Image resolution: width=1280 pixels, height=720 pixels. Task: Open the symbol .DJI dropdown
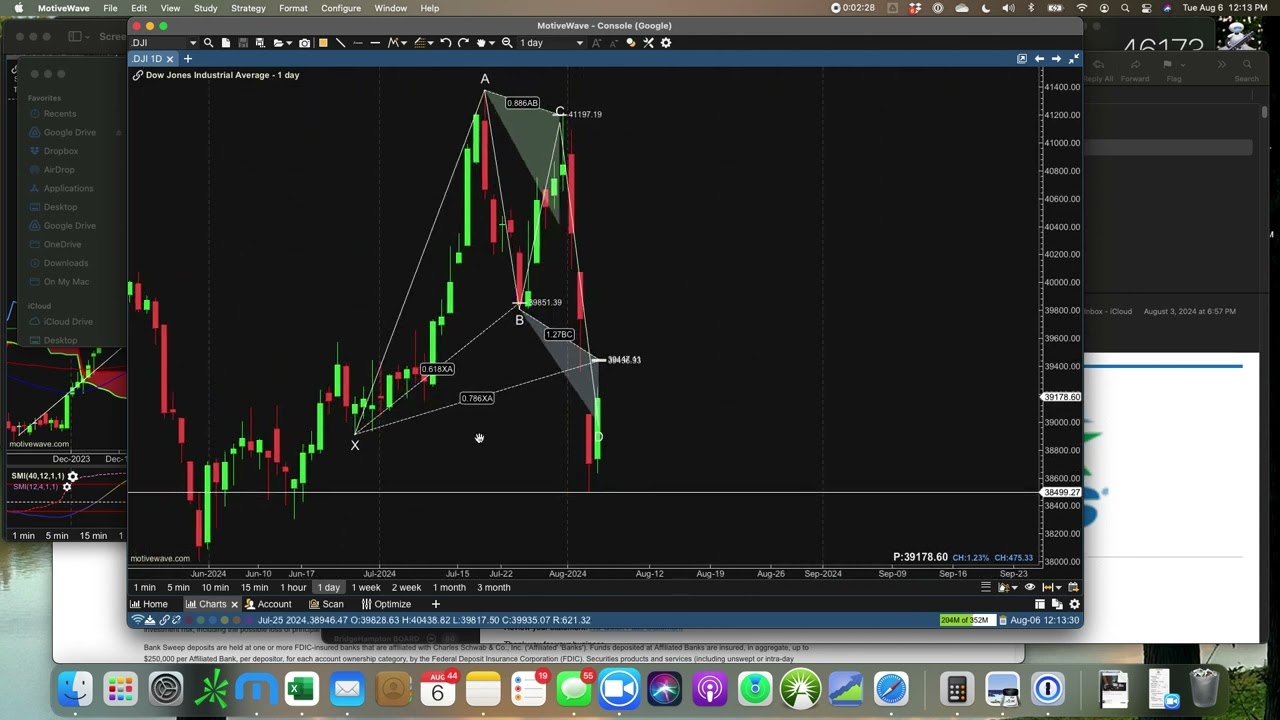(x=194, y=43)
